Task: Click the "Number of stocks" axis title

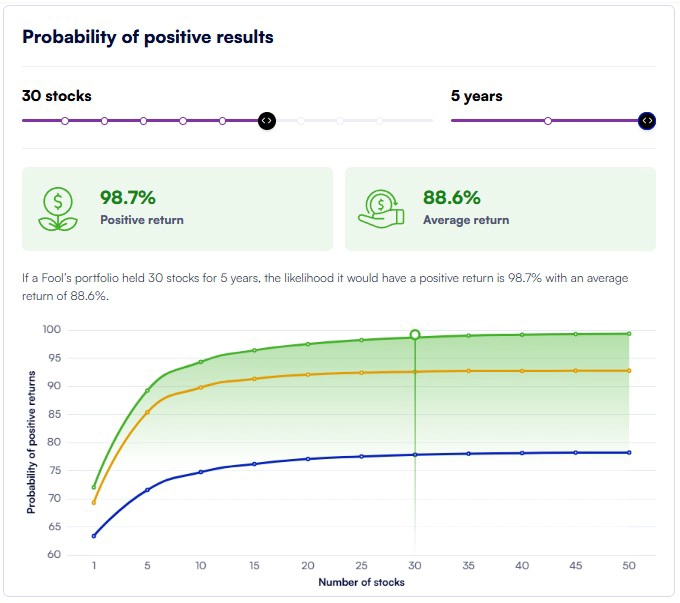Action: pos(361,582)
